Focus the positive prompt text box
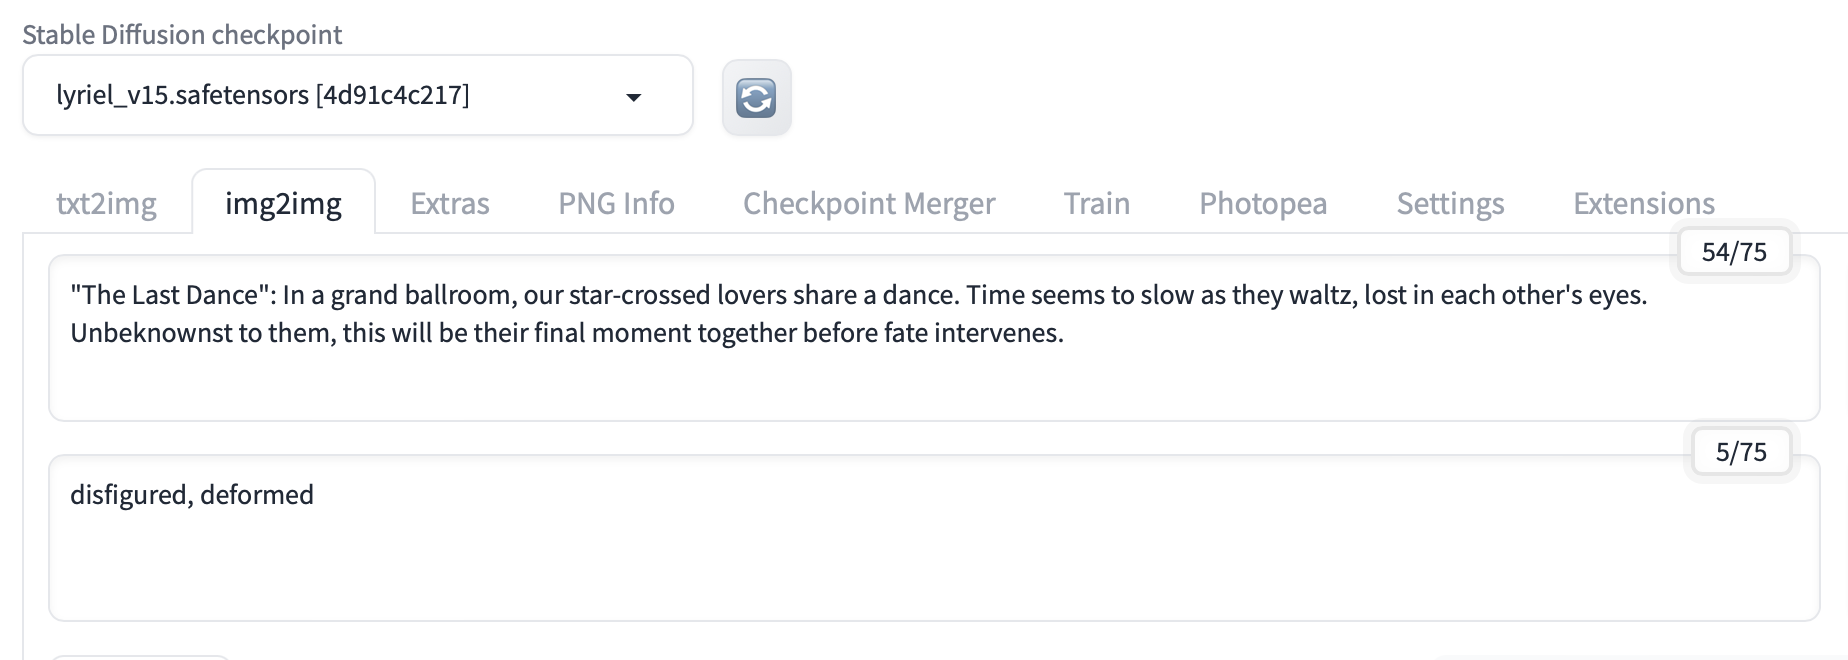 [x=934, y=338]
